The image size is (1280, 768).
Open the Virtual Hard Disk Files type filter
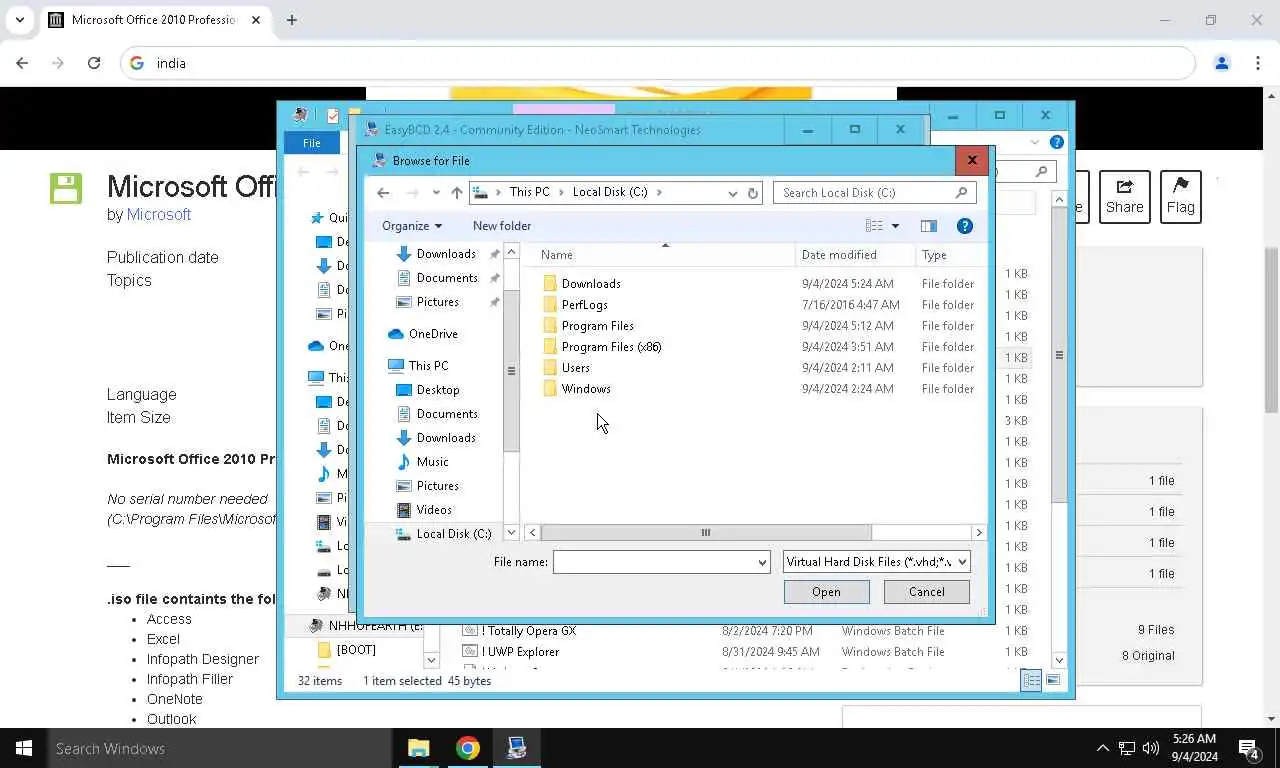click(x=876, y=562)
